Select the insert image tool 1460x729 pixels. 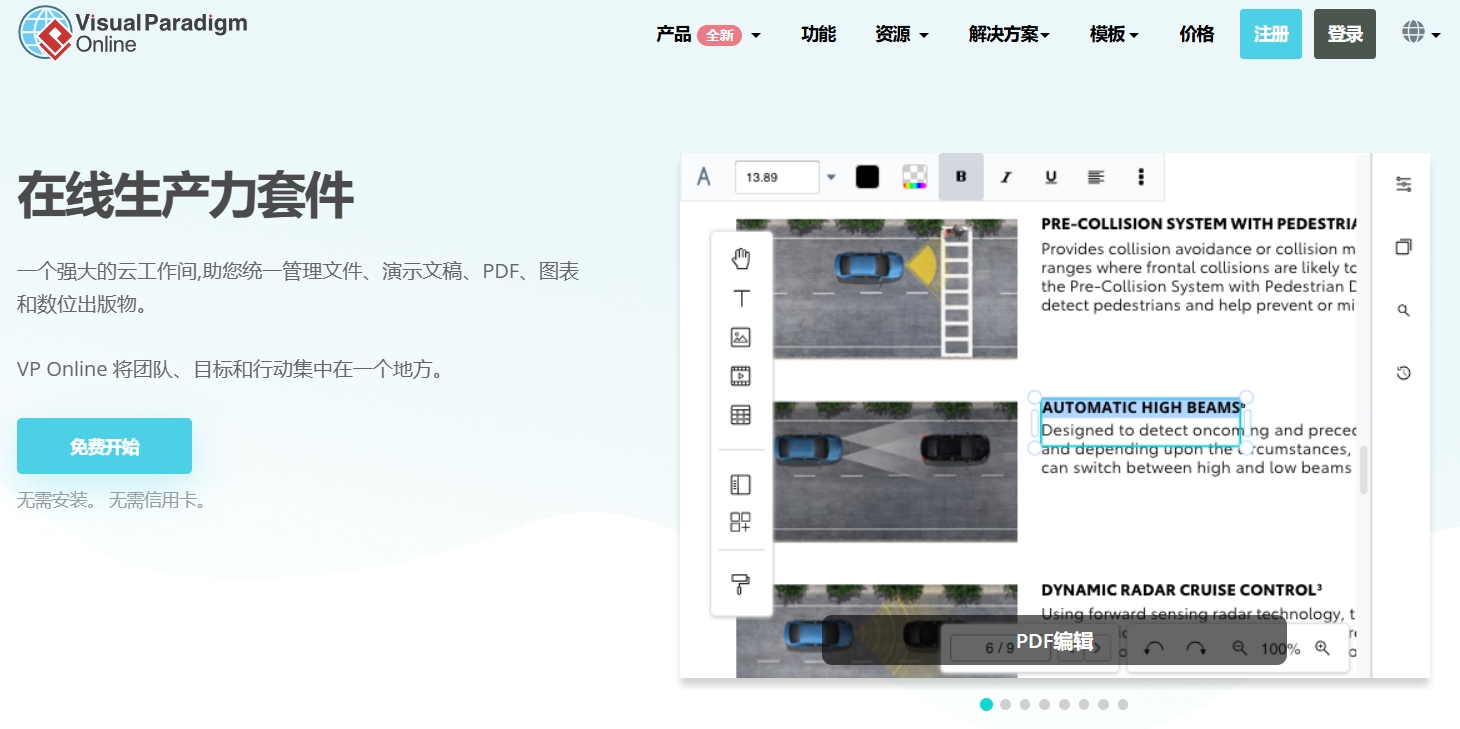[x=741, y=337]
